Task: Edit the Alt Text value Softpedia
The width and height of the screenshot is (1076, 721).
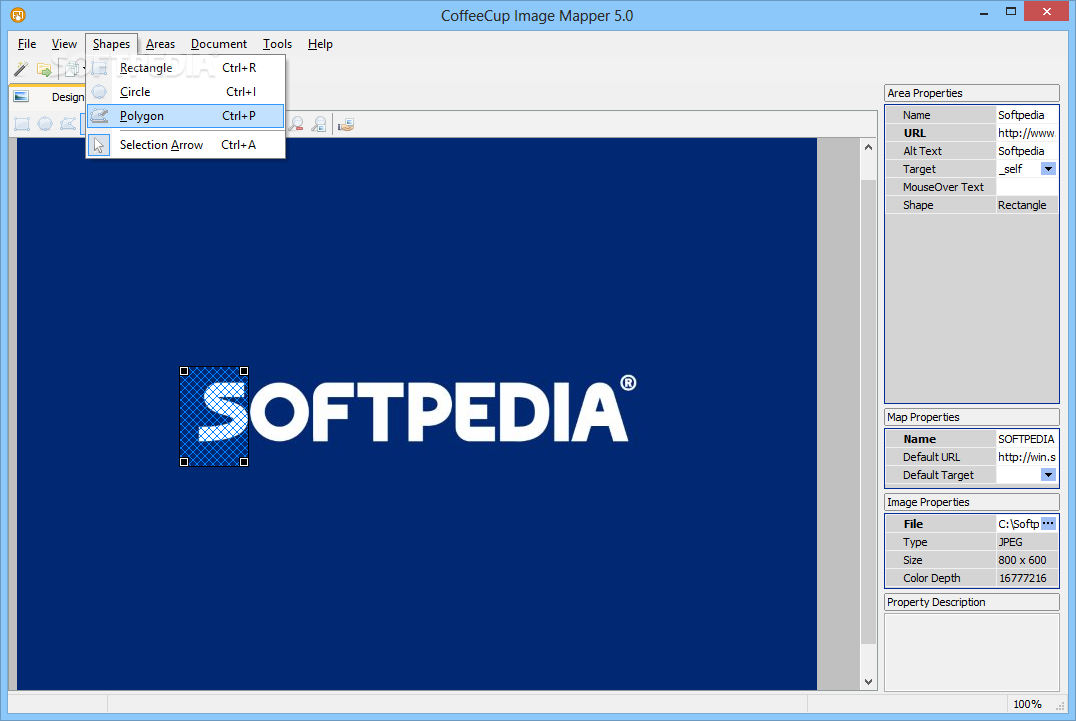Action: click(x=1027, y=151)
